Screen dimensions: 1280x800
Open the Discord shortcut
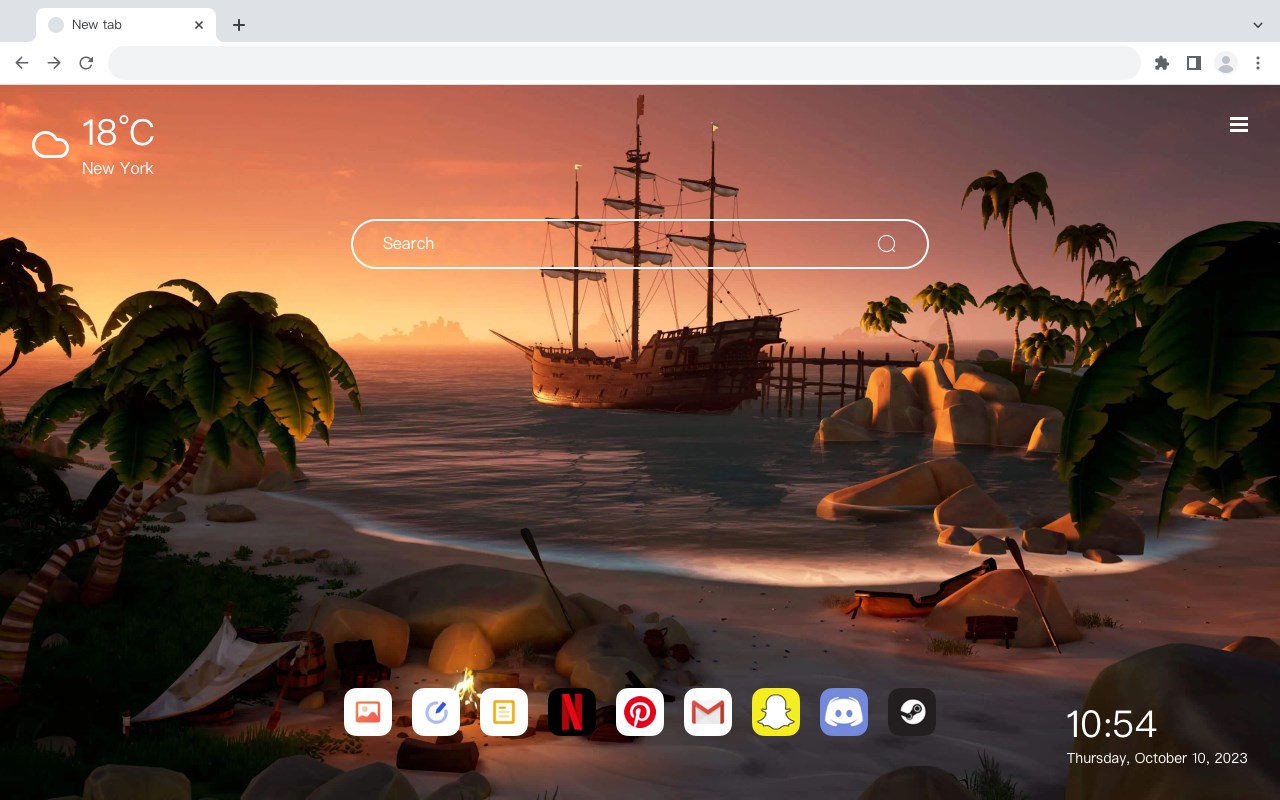[x=844, y=712]
